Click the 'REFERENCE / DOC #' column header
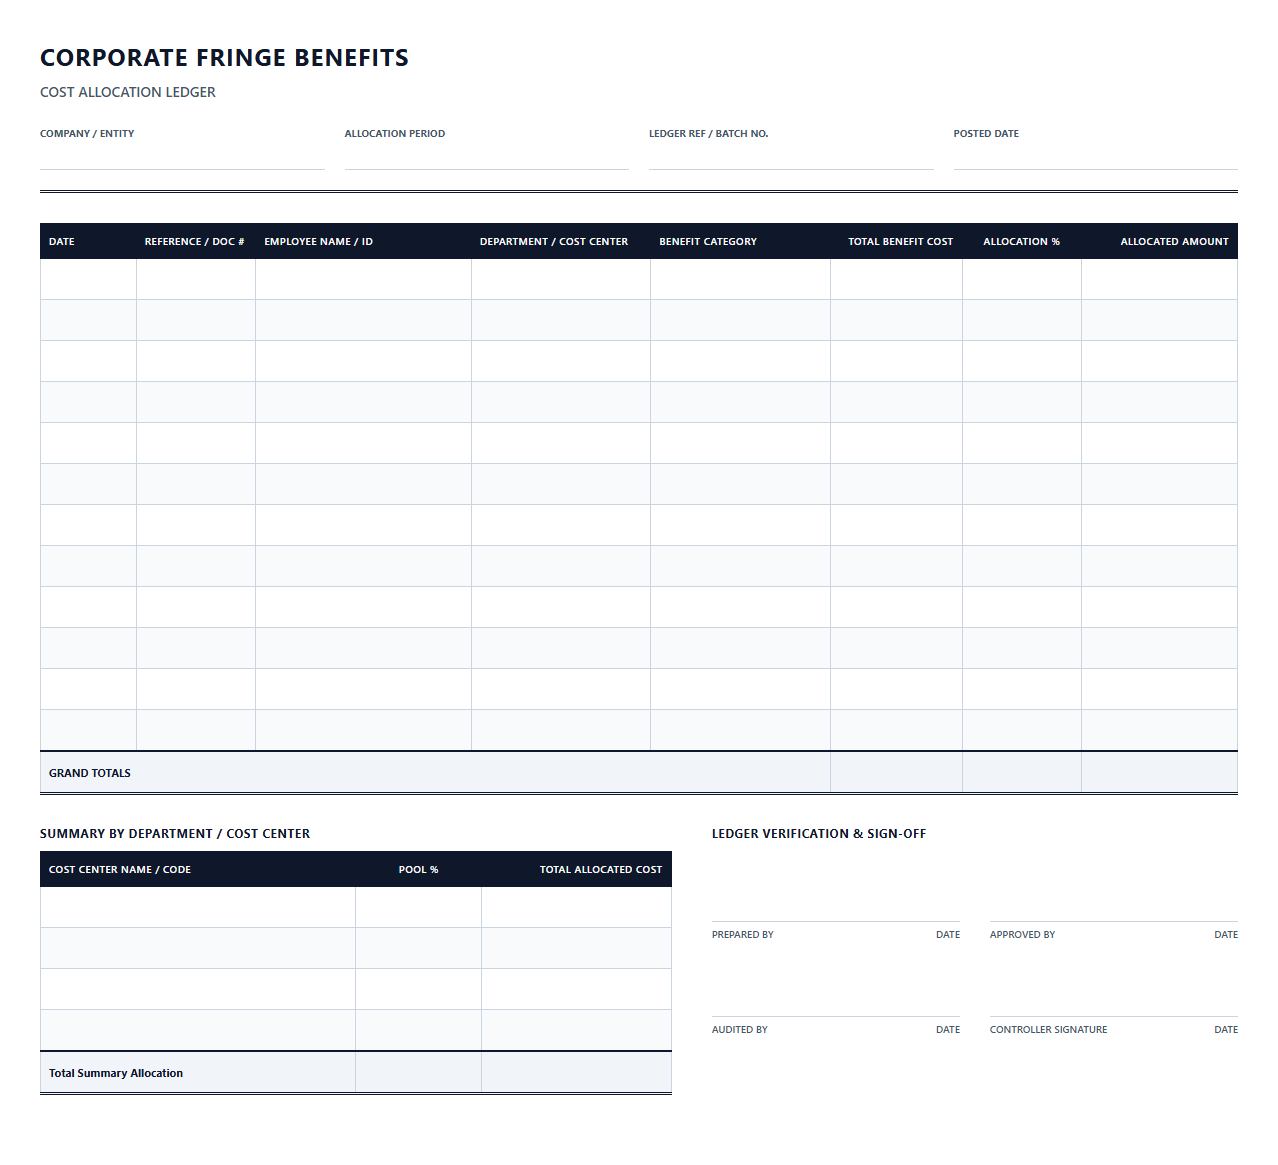 (194, 241)
